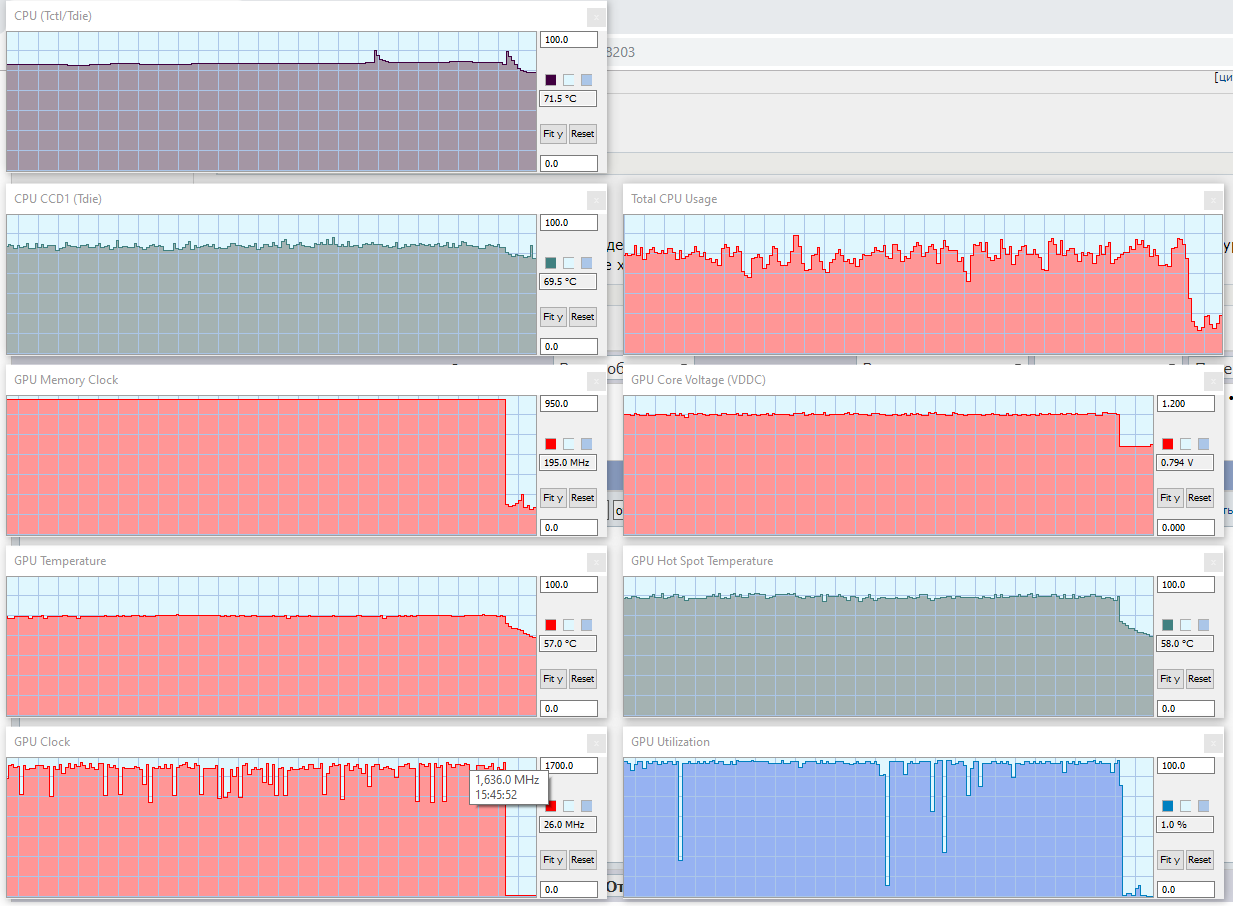Open blue grid color swatch in GPU Clock
1233x906 pixels.
586,806
